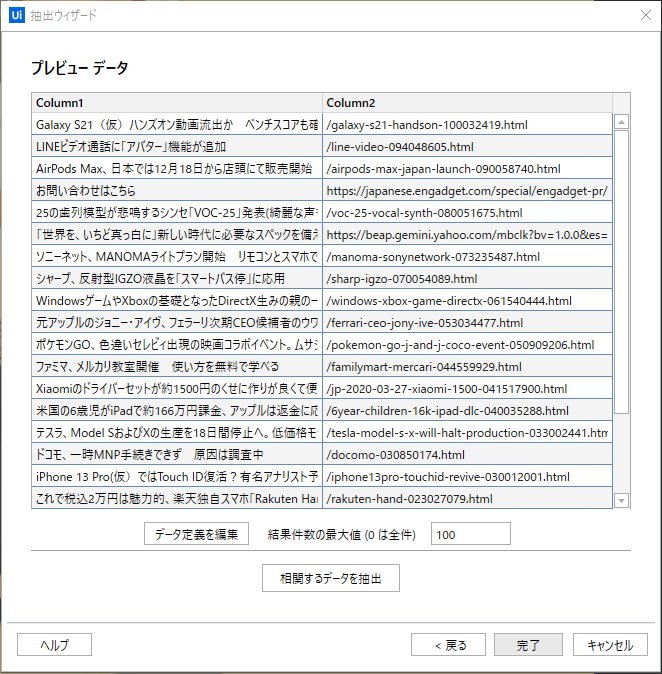The height and width of the screenshot is (674, 662).
Task: Click the table scrollbar up arrow
Action: click(x=621, y=122)
